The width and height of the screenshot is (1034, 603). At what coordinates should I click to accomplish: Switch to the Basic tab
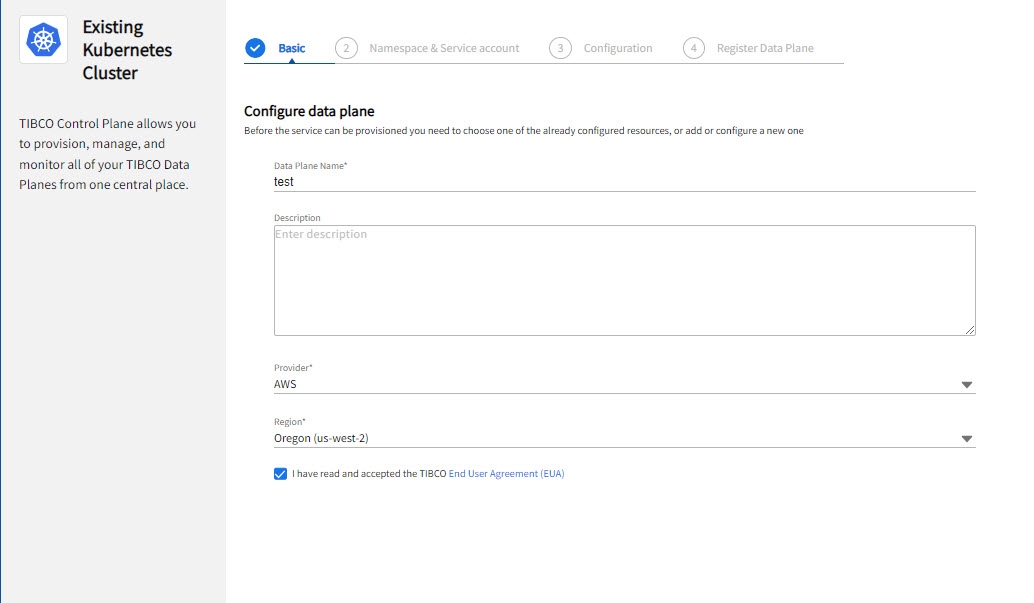(292, 48)
